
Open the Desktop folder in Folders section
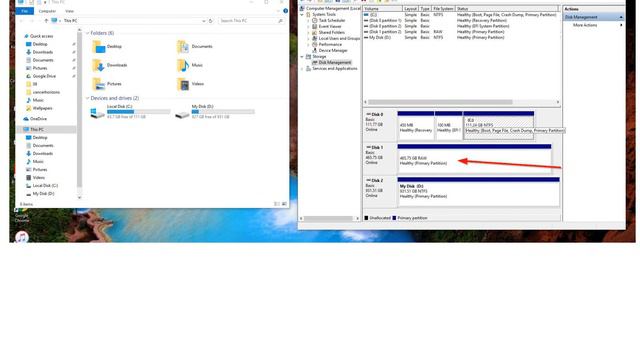(107, 47)
